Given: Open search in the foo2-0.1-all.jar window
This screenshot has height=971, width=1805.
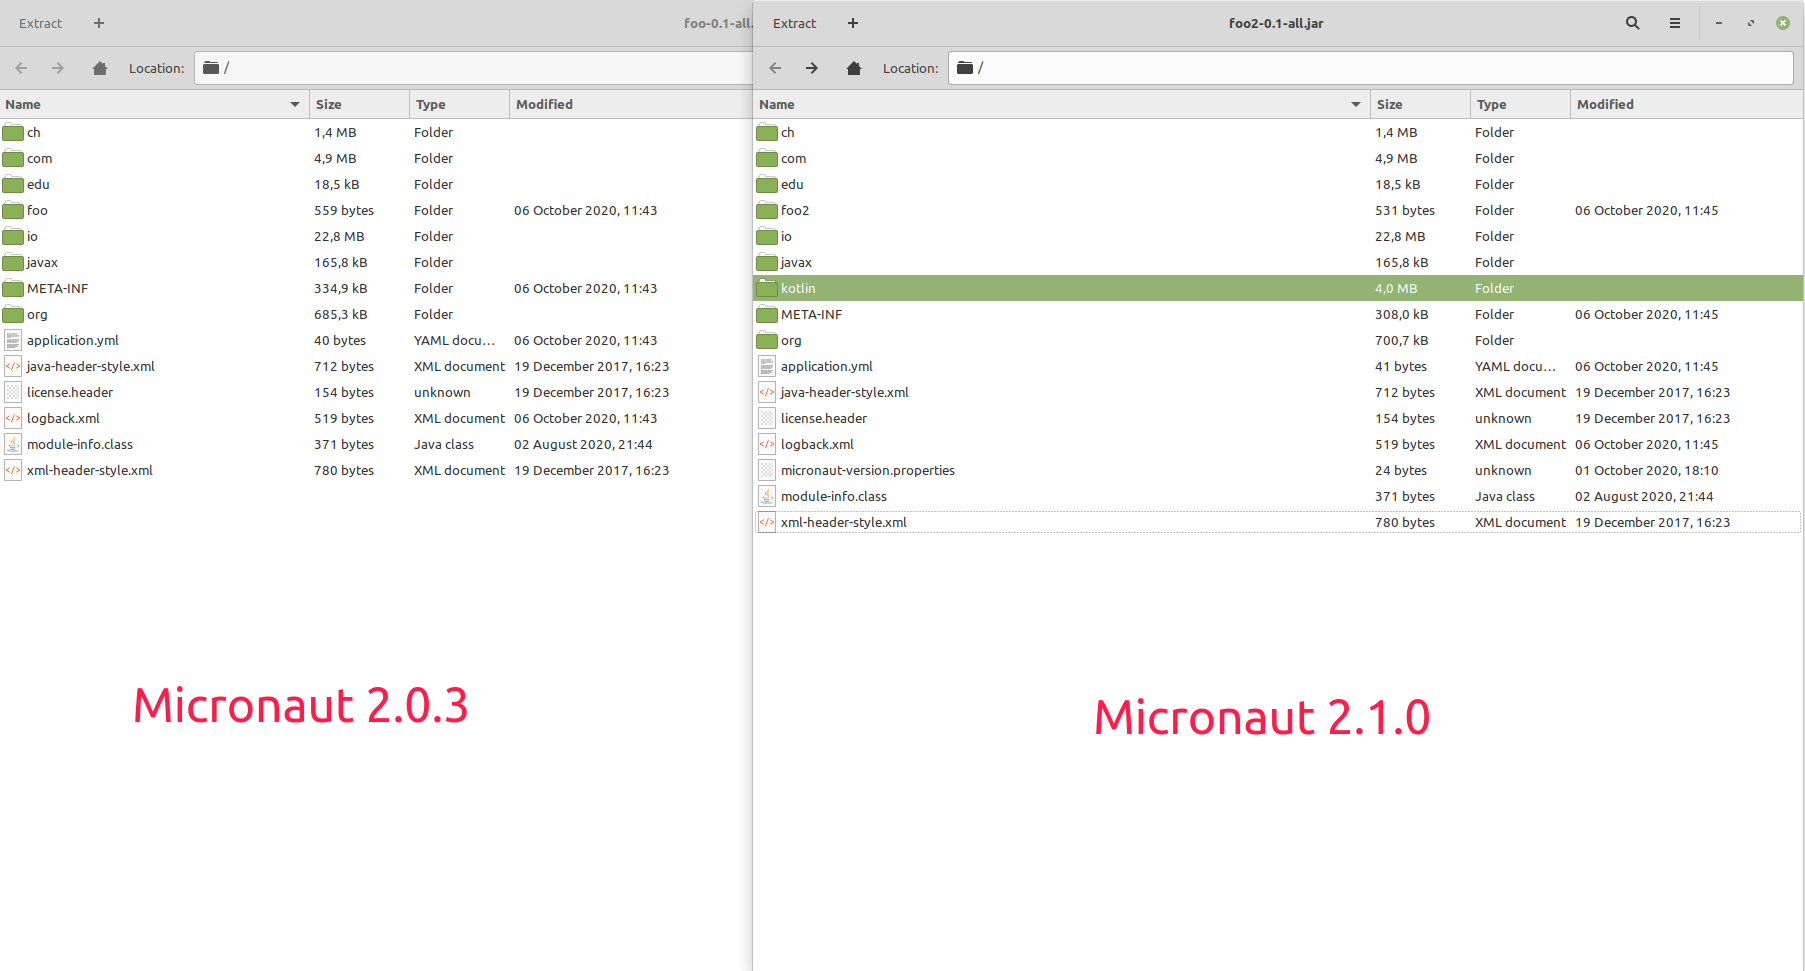Looking at the screenshot, I should point(1633,23).
